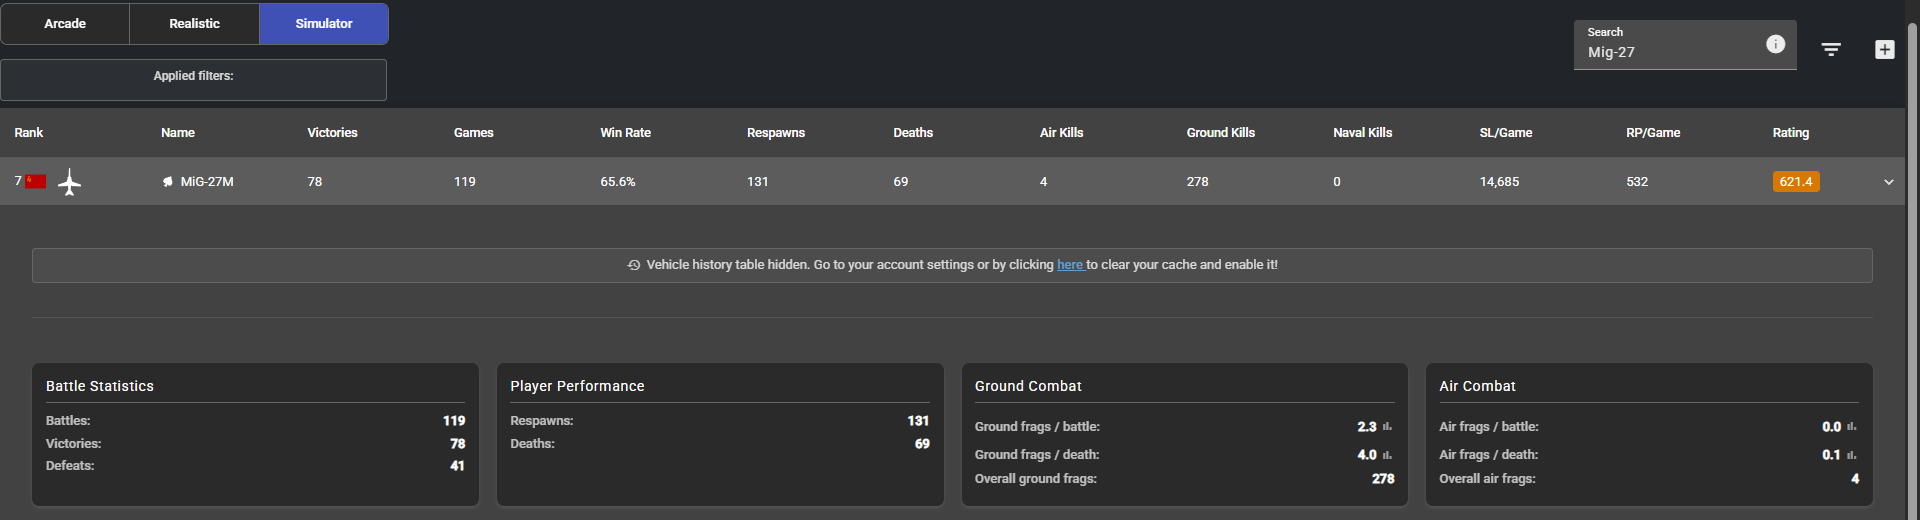This screenshot has height=520, width=1920.
Task: Sort table by Win Rate column
Action: pyautogui.click(x=625, y=133)
